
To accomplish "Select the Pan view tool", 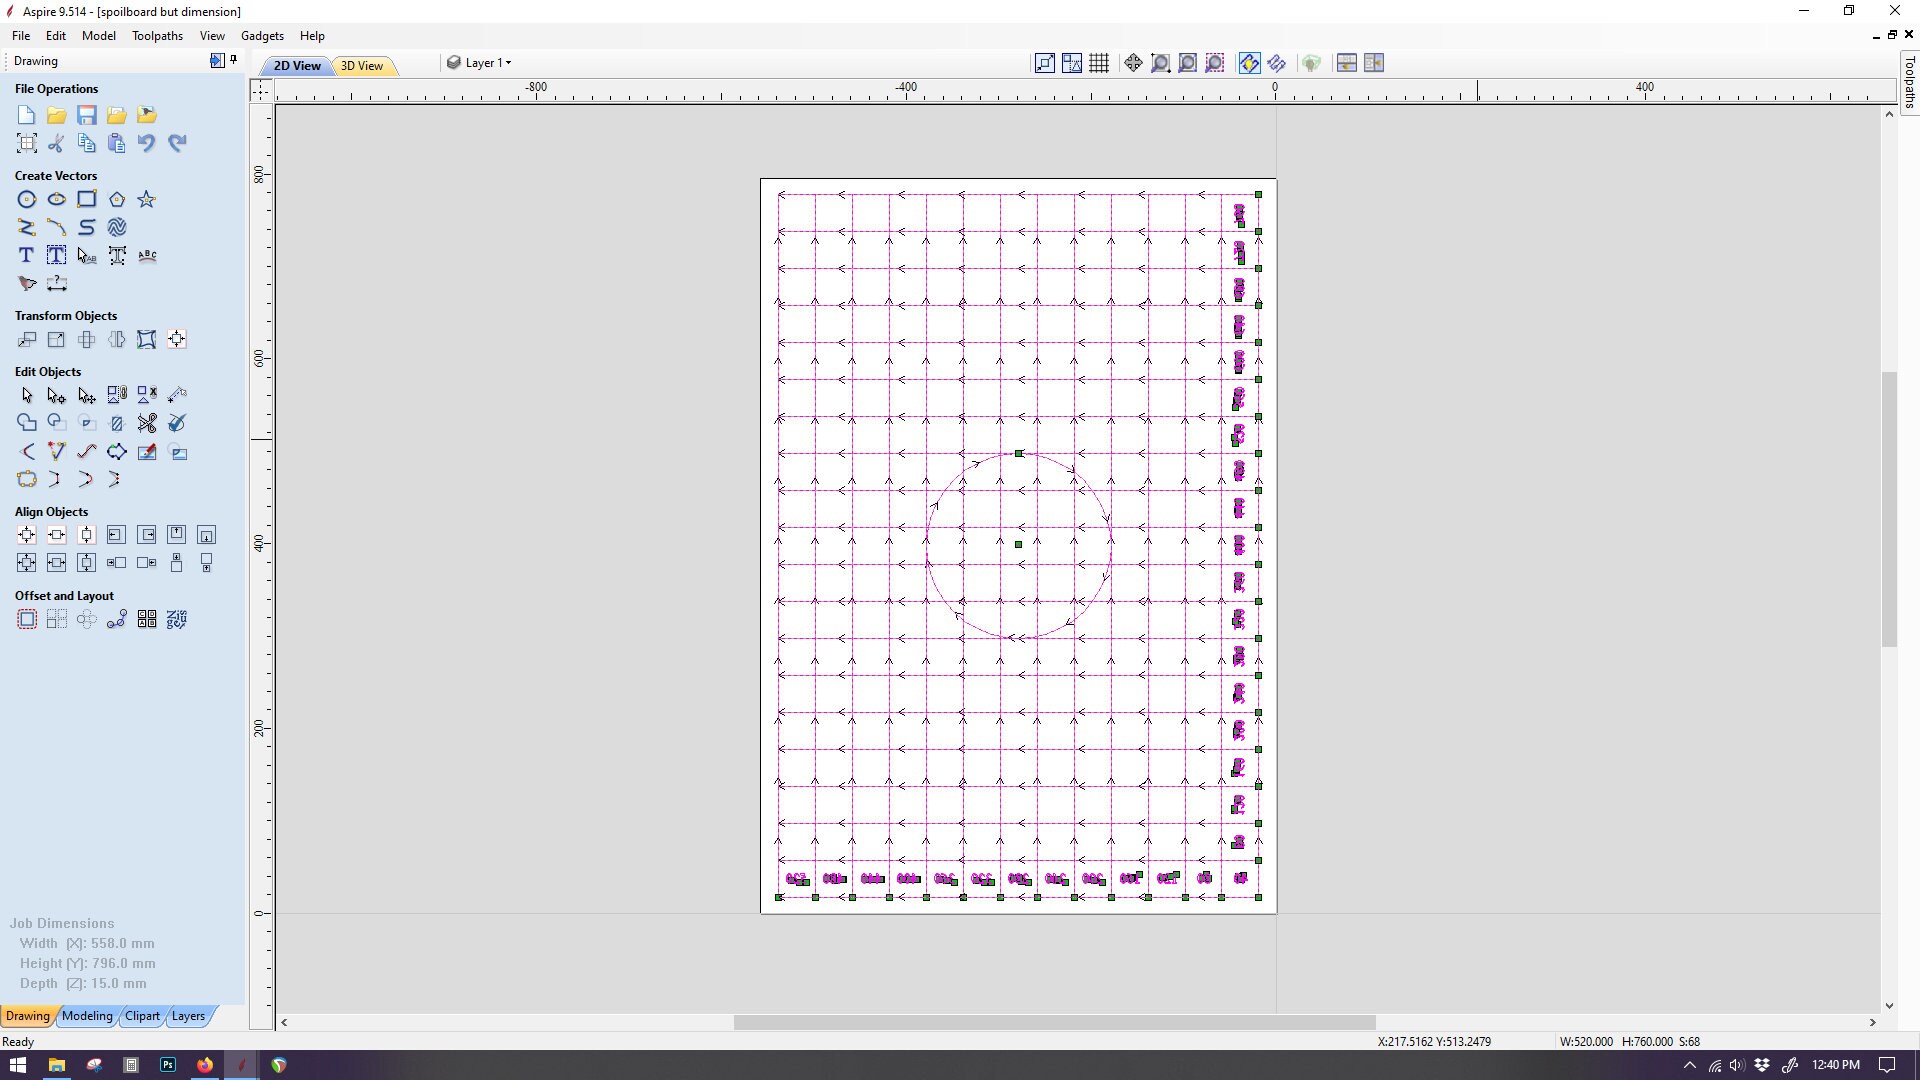I will tap(1133, 62).
